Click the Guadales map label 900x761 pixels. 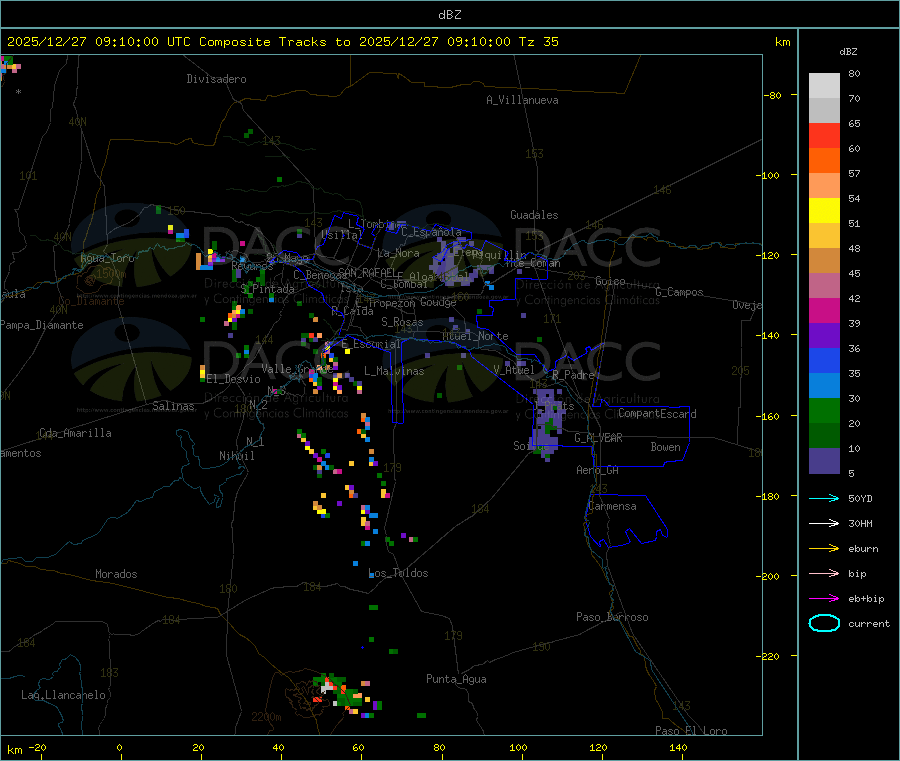pyautogui.click(x=534, y=215)
